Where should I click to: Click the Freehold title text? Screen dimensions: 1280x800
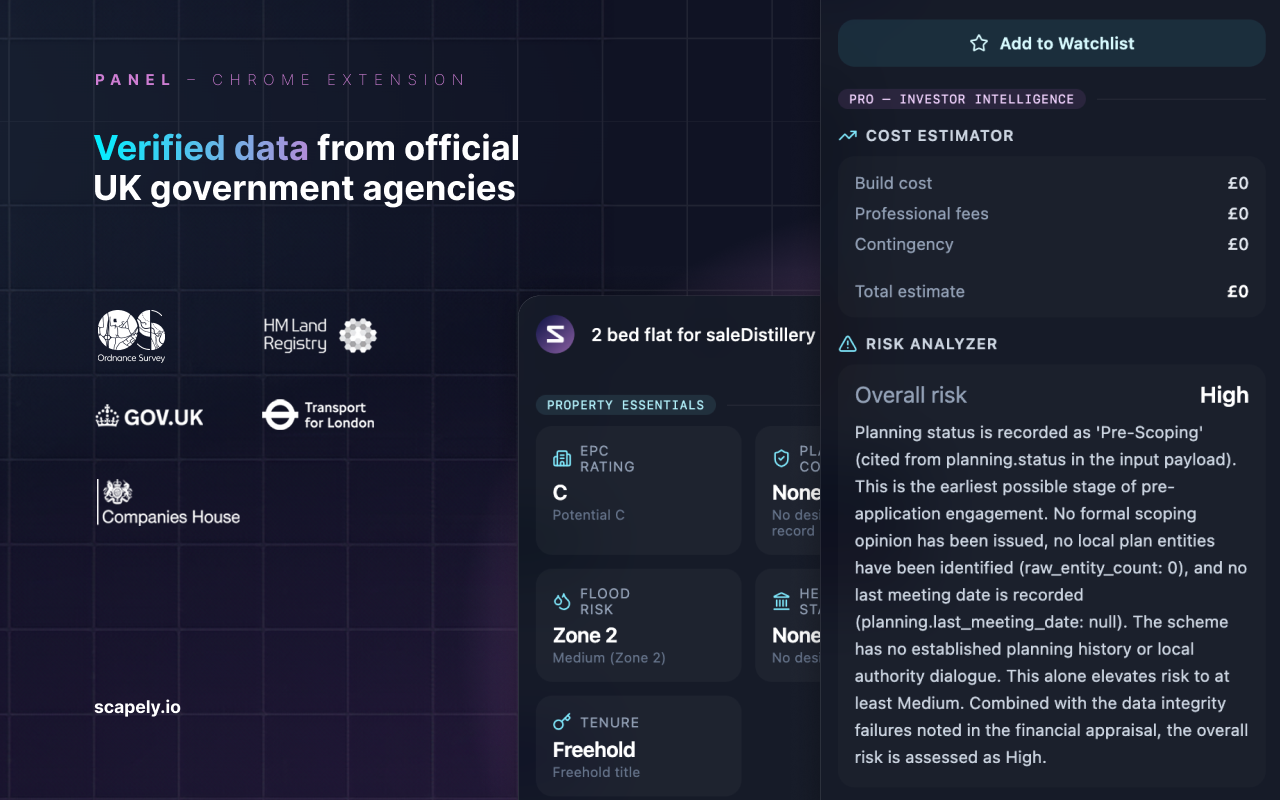[x=596, y=772]
